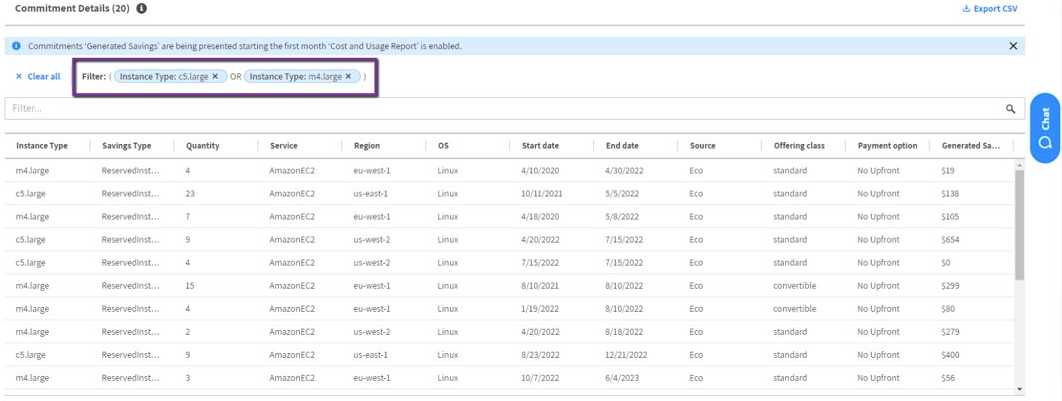
Task: Click end date 6/4/2023 cell
Action: [x=622, y=378]
